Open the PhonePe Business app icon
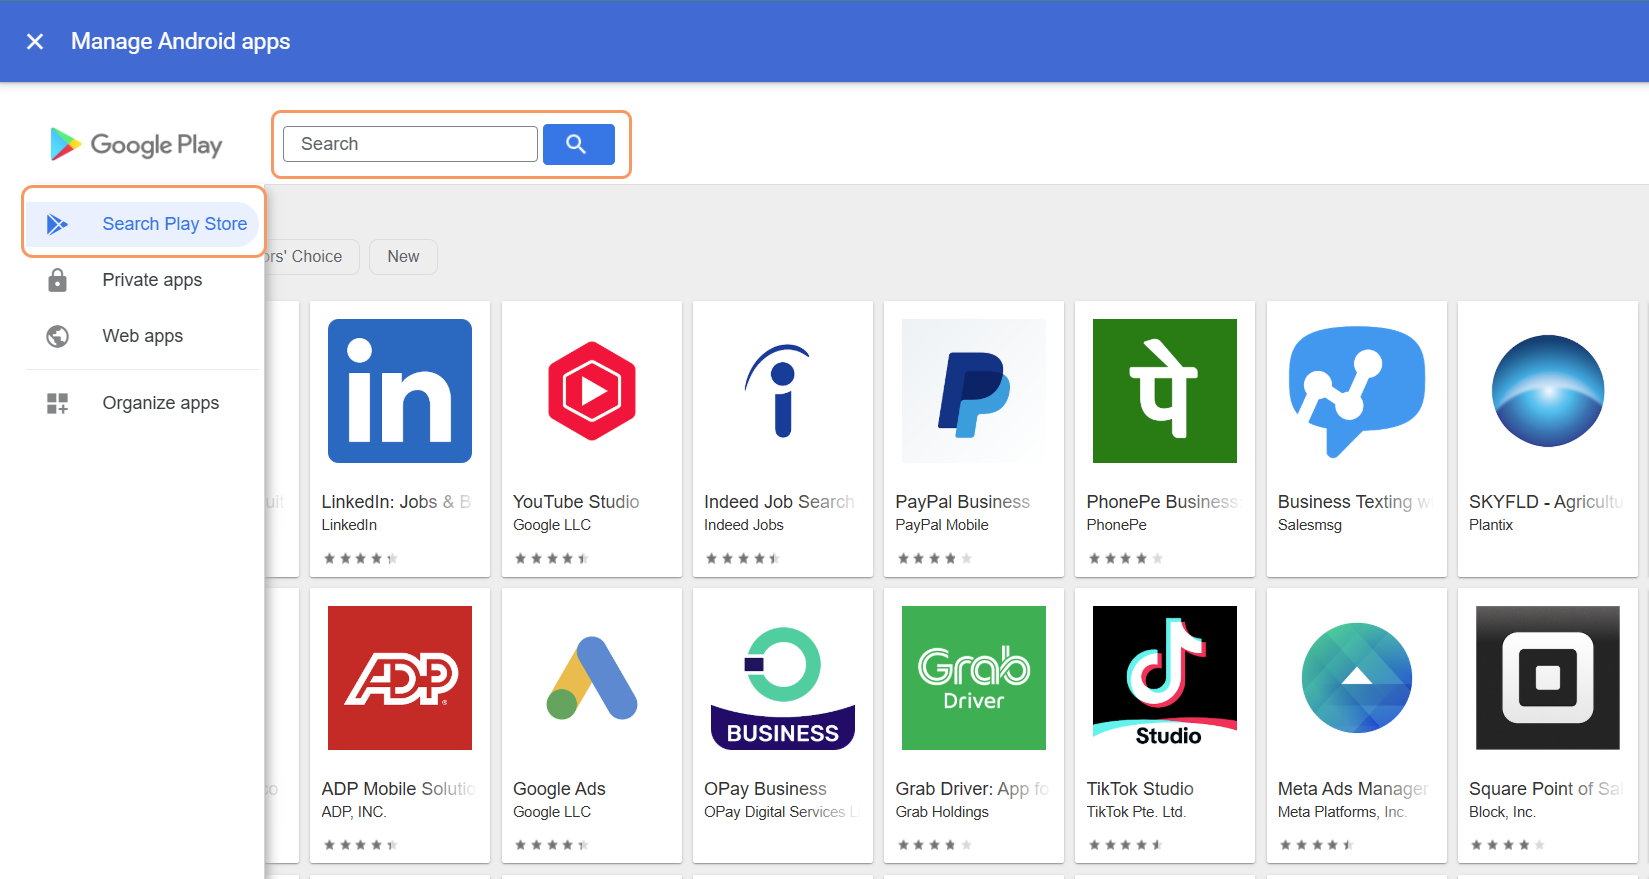Screen dimensions: 1649x879 click(1164, 391)
